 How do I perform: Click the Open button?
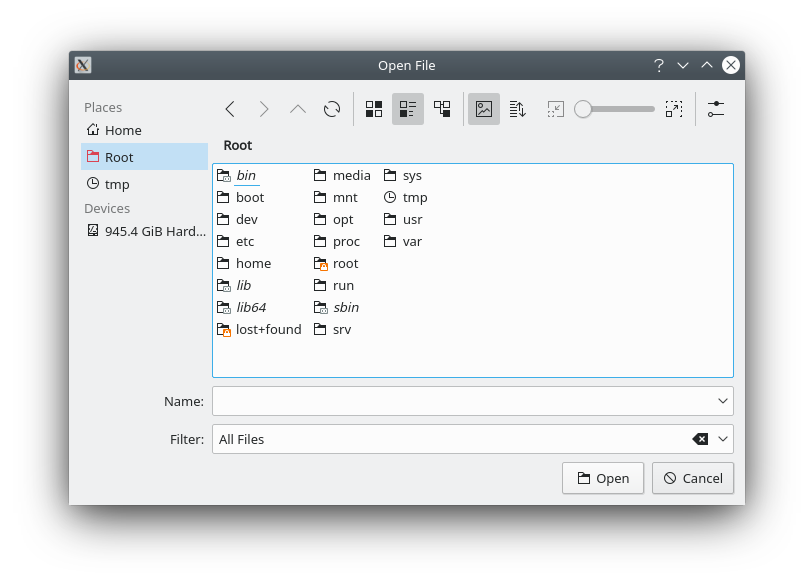pyautogui.click(x=602, y=478)
